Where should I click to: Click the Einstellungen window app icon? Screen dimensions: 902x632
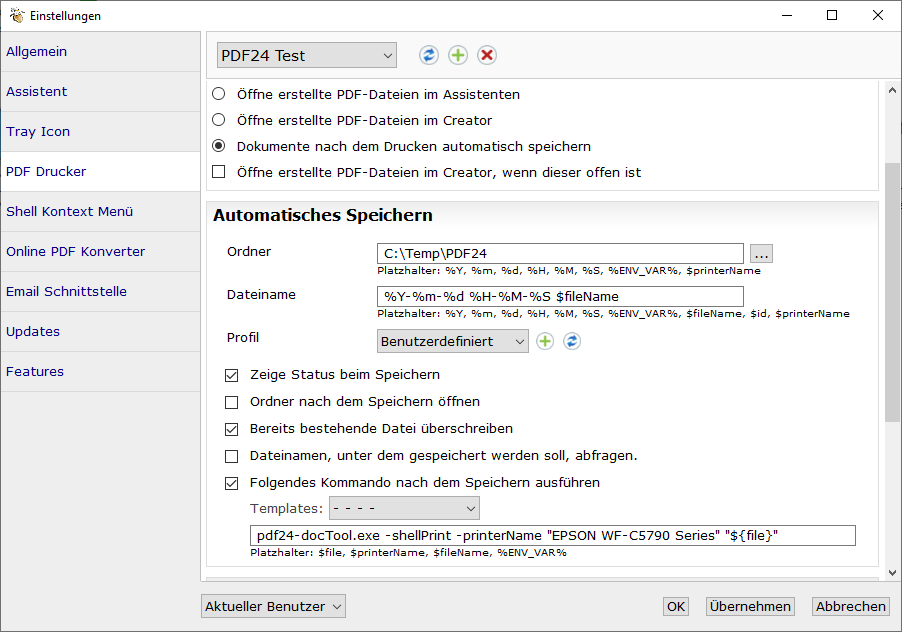[16, 15]
